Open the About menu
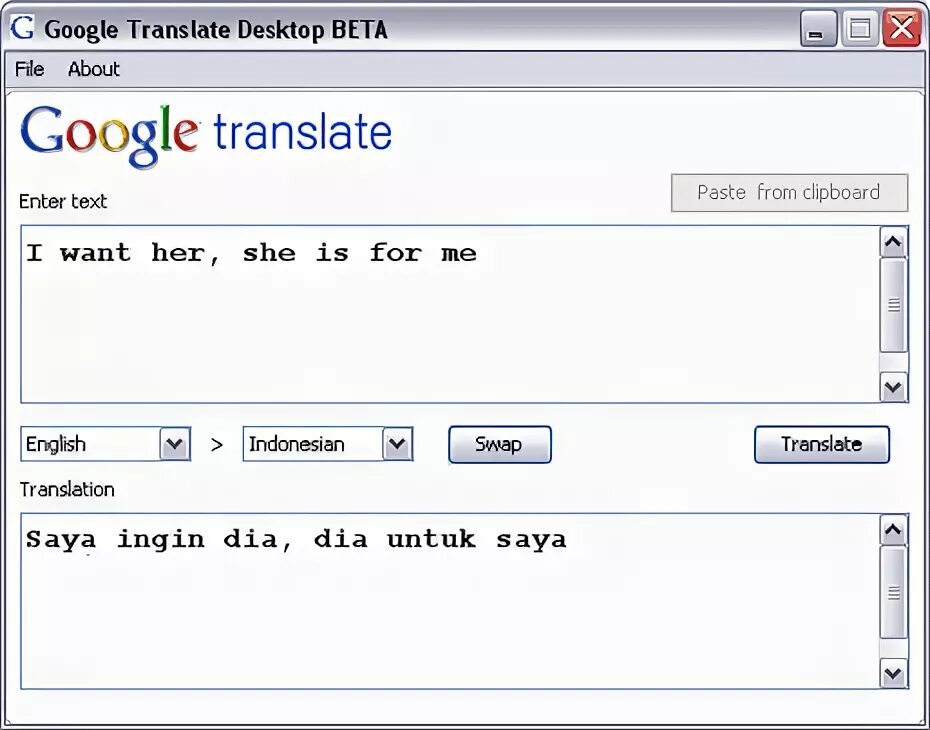The height and width of the screenshot is (730, 930). (94, 69)
